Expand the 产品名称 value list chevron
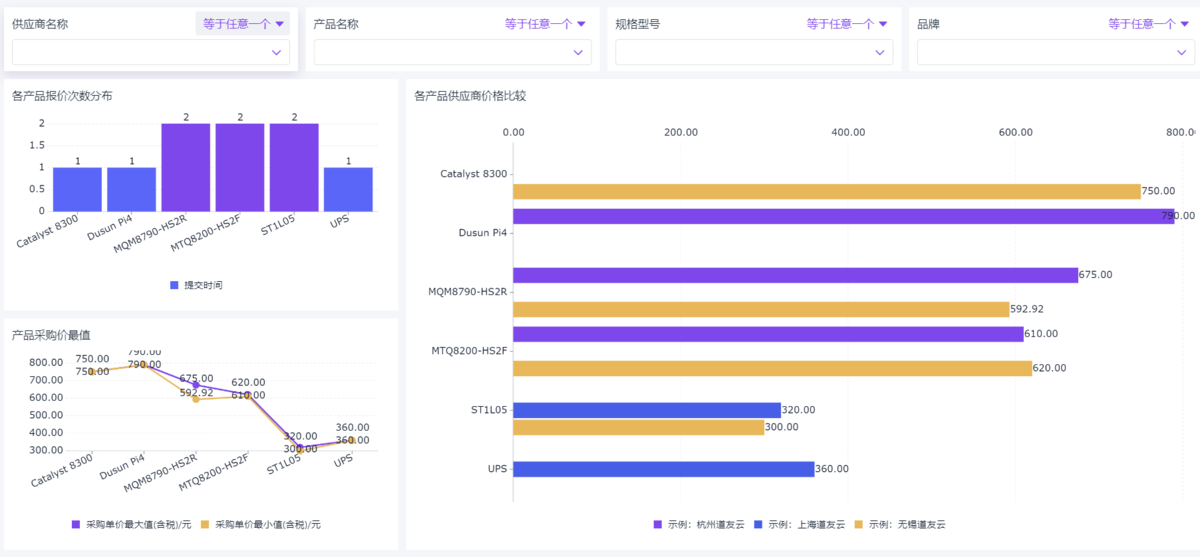The height and width of the screenshot is (557, 1200). (x=578, y=53)
